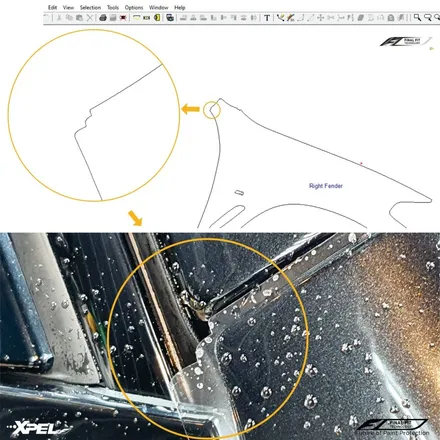Select the Text tool T icon
Screen dimensions: 440x440
pos(267,18)
